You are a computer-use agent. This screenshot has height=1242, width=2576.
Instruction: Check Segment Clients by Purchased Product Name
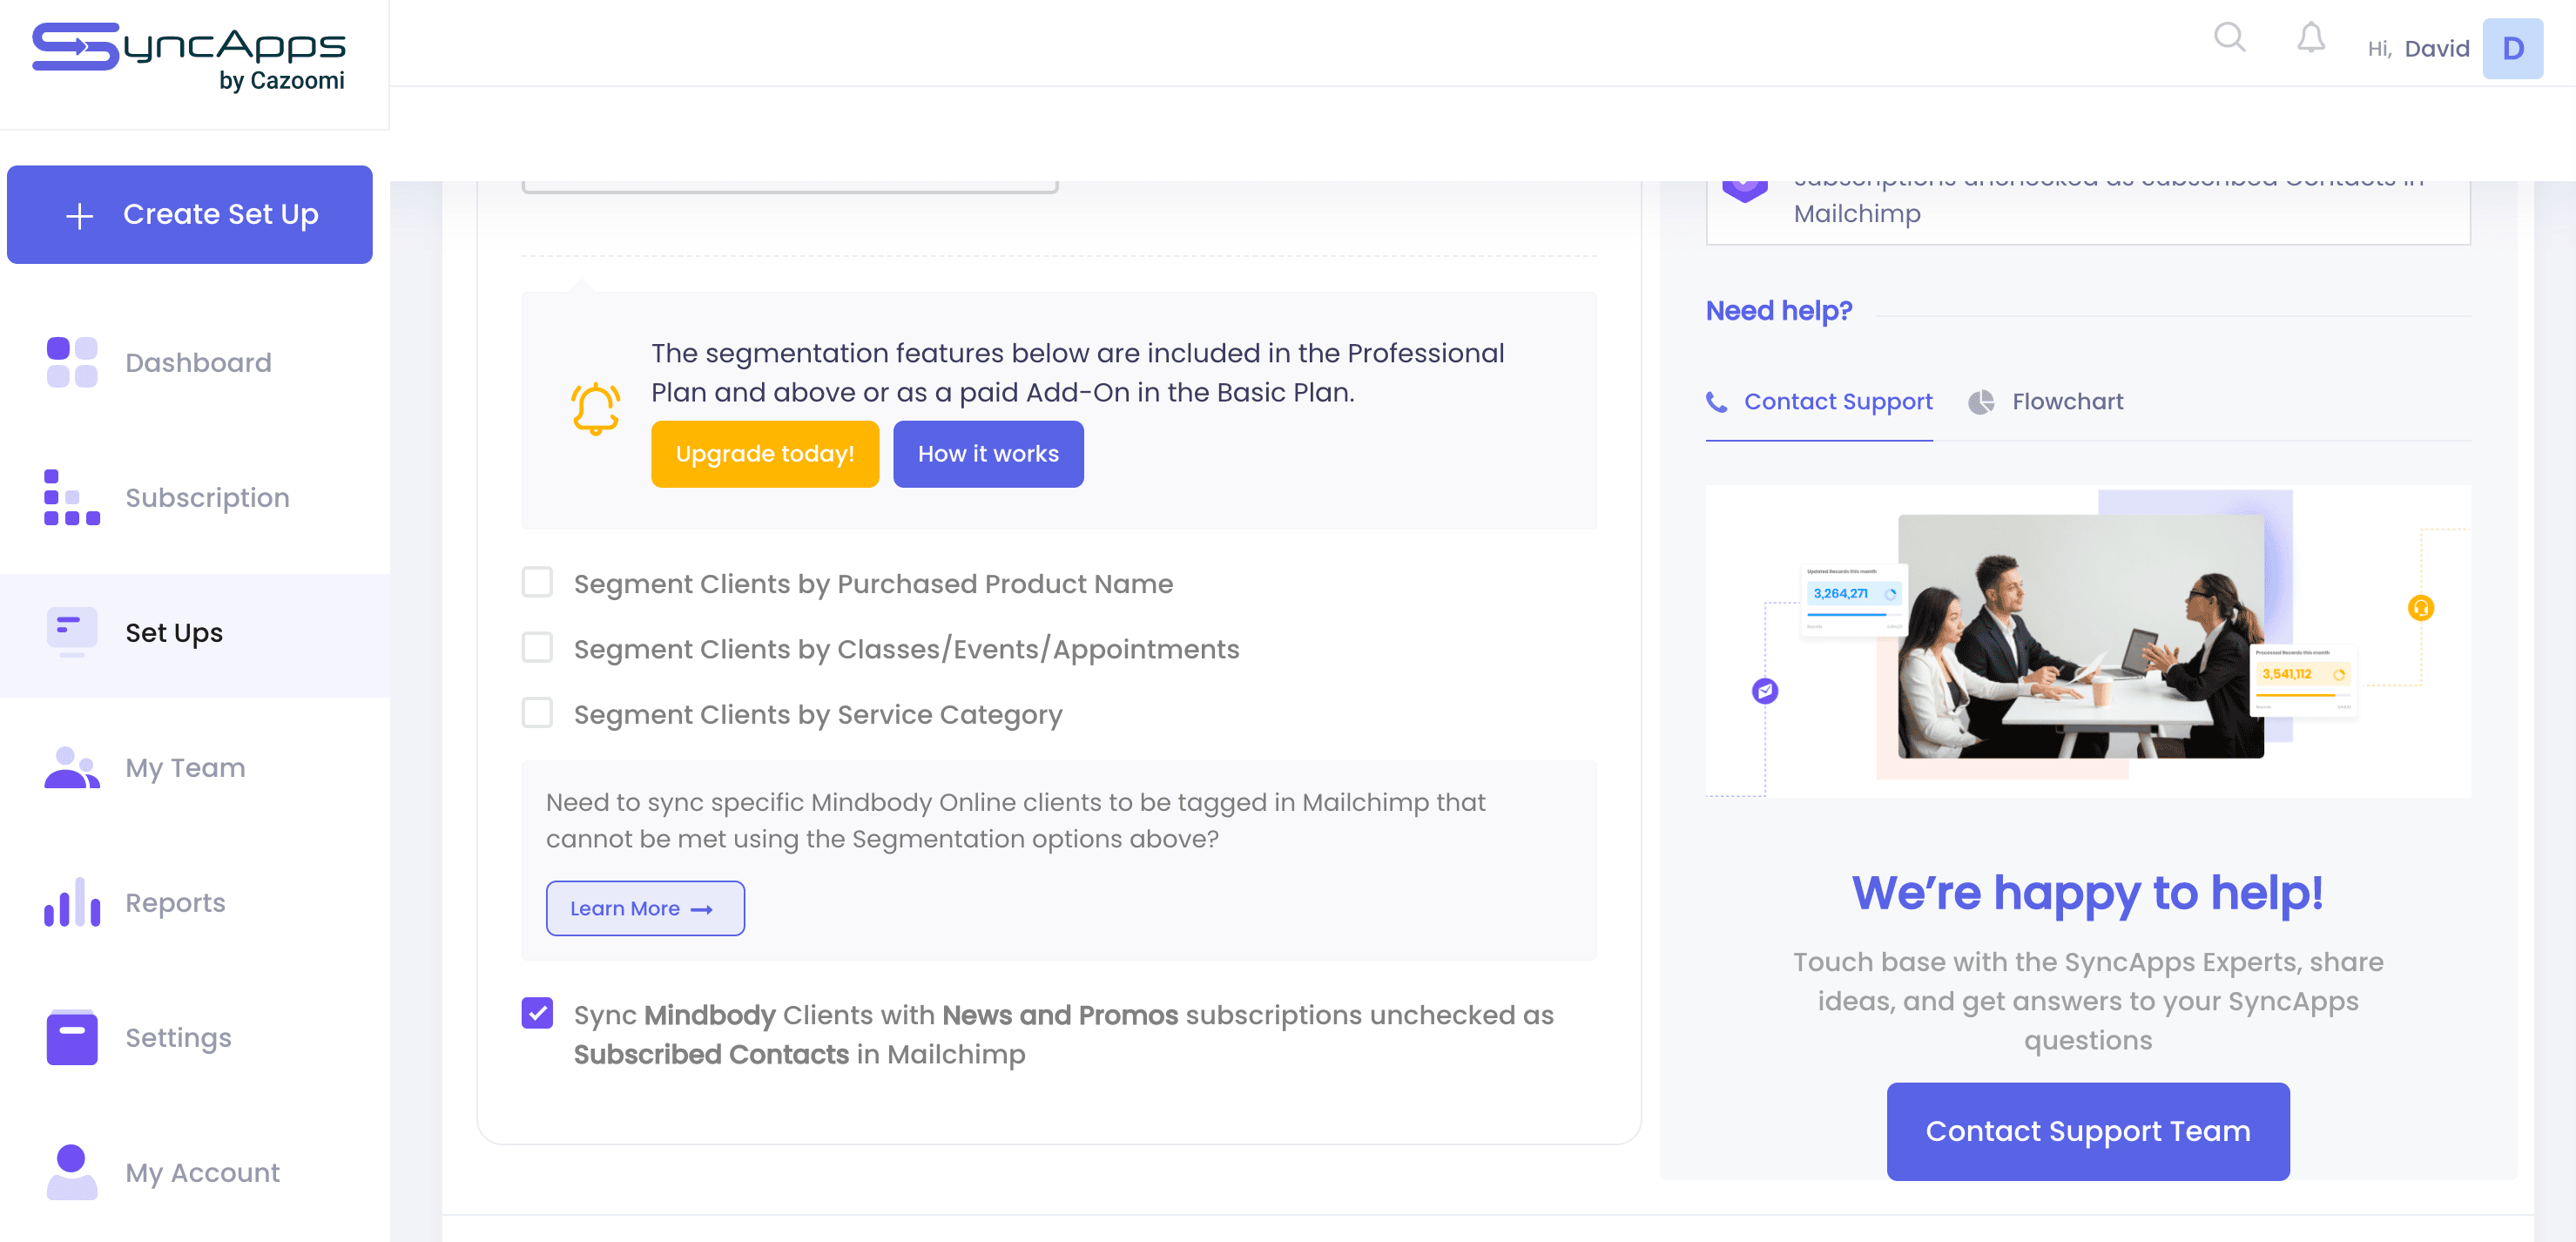click(x=537, y=583)
